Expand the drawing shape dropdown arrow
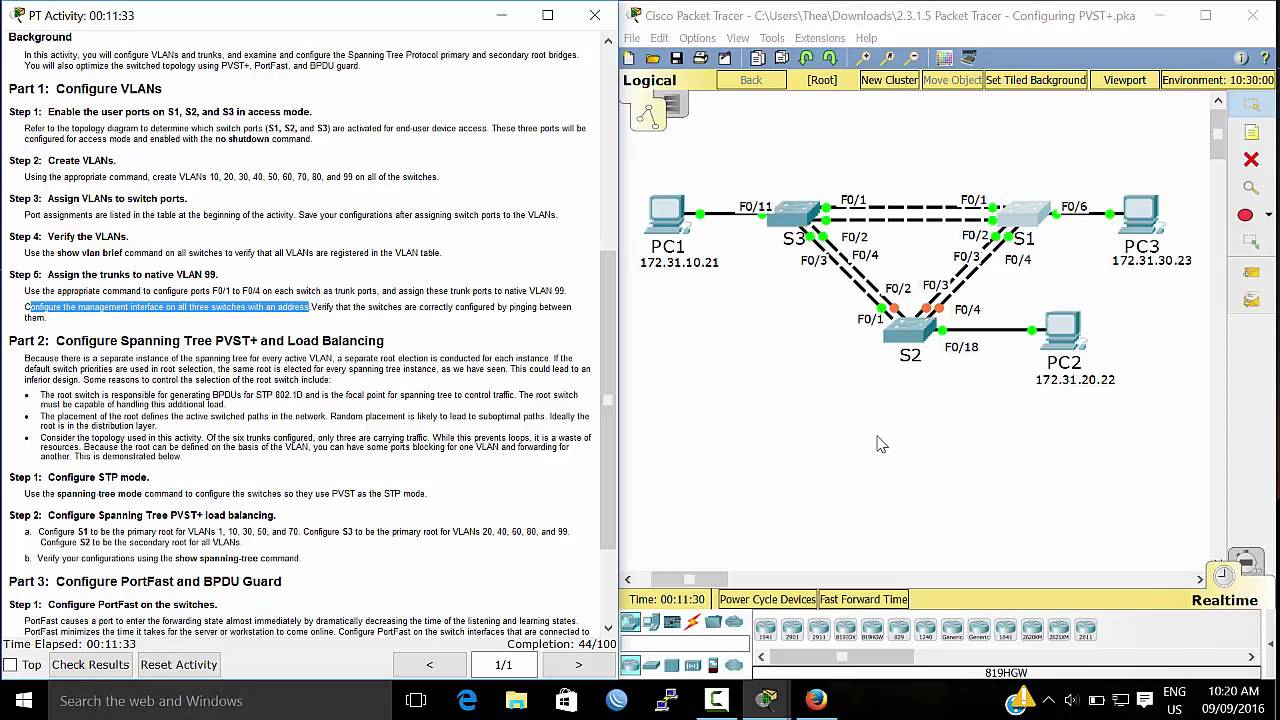 (1269, 215)
